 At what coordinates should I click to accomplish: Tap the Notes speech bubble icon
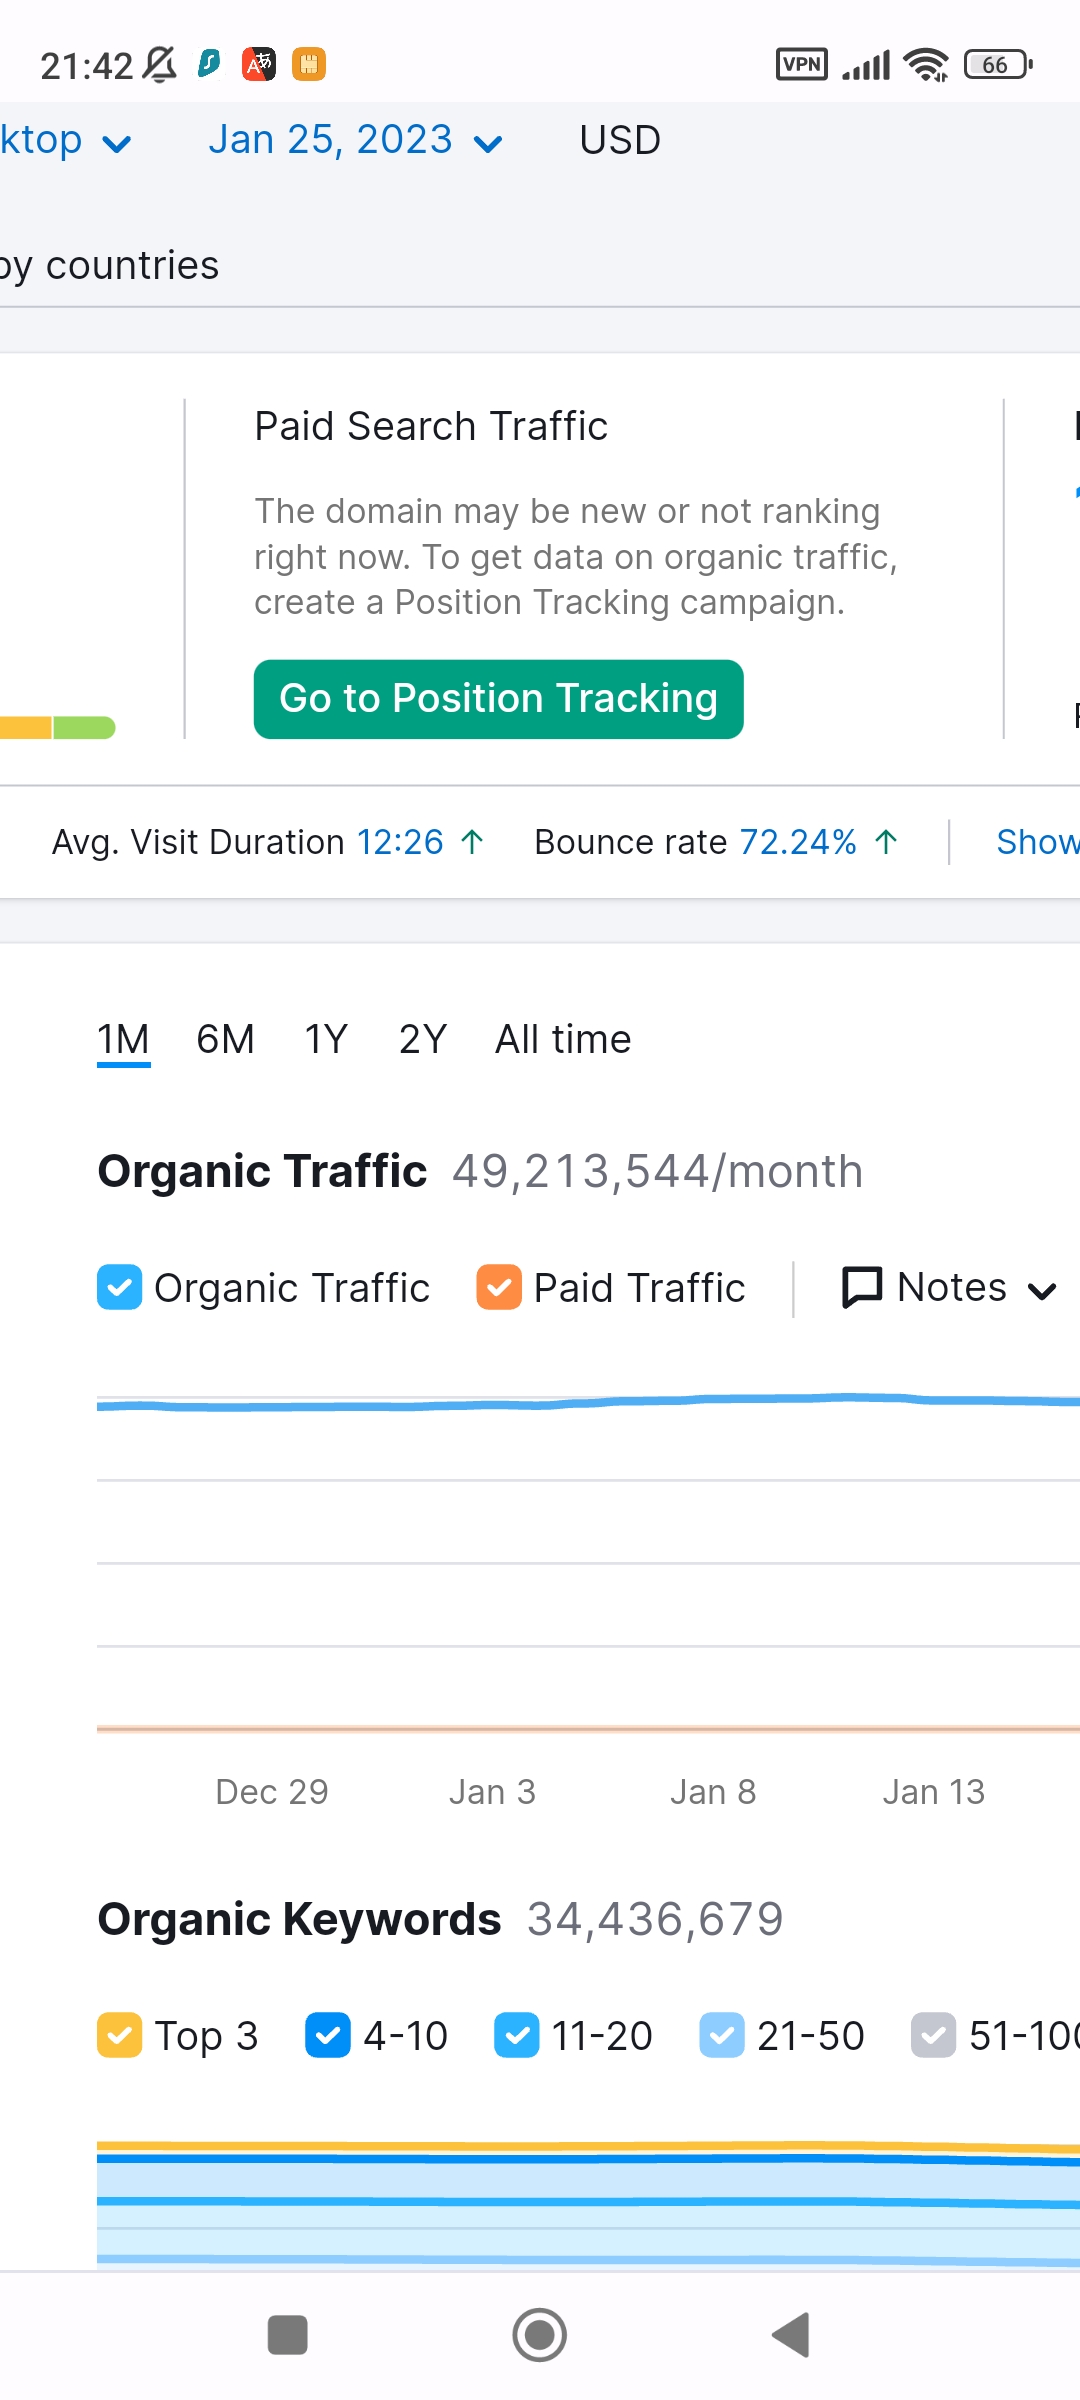(x=862, y=1287)
